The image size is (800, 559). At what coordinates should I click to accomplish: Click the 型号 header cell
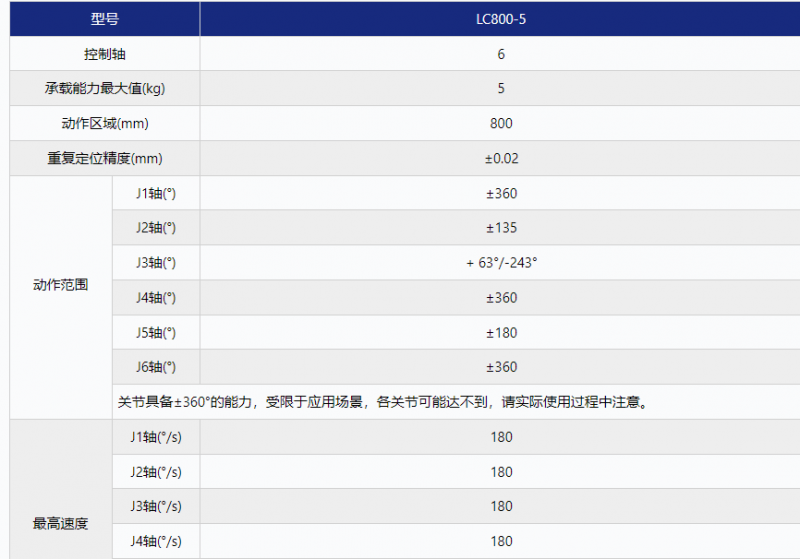pos(105,19)
